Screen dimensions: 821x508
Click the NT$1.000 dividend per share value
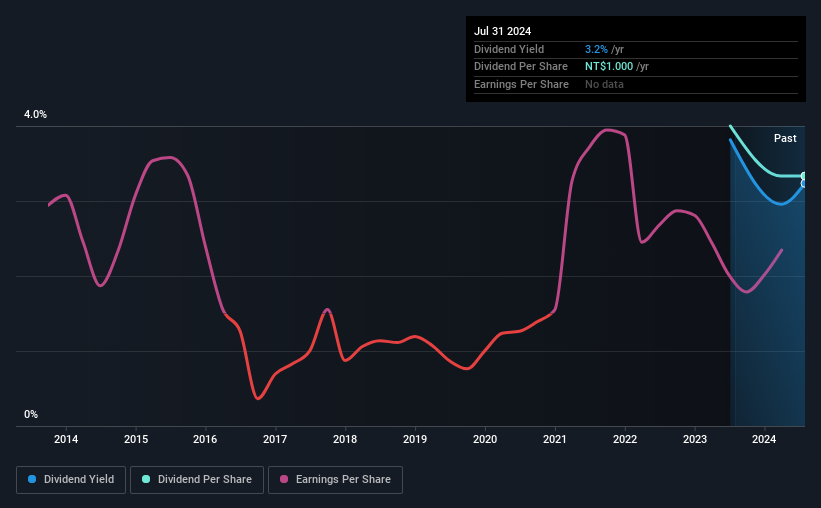coord(609,67)
